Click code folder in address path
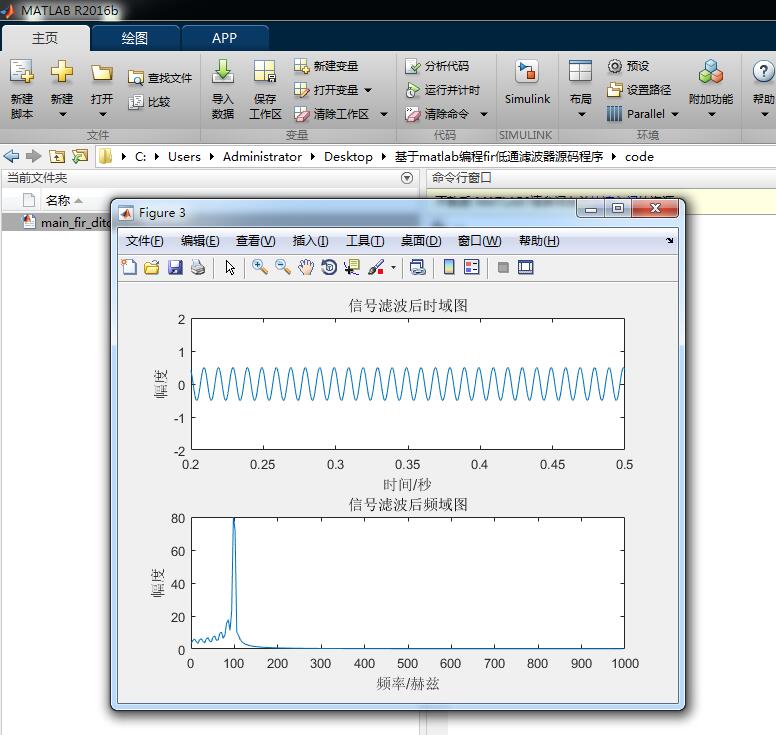The image size is (776, 735). tap(639, 156)
